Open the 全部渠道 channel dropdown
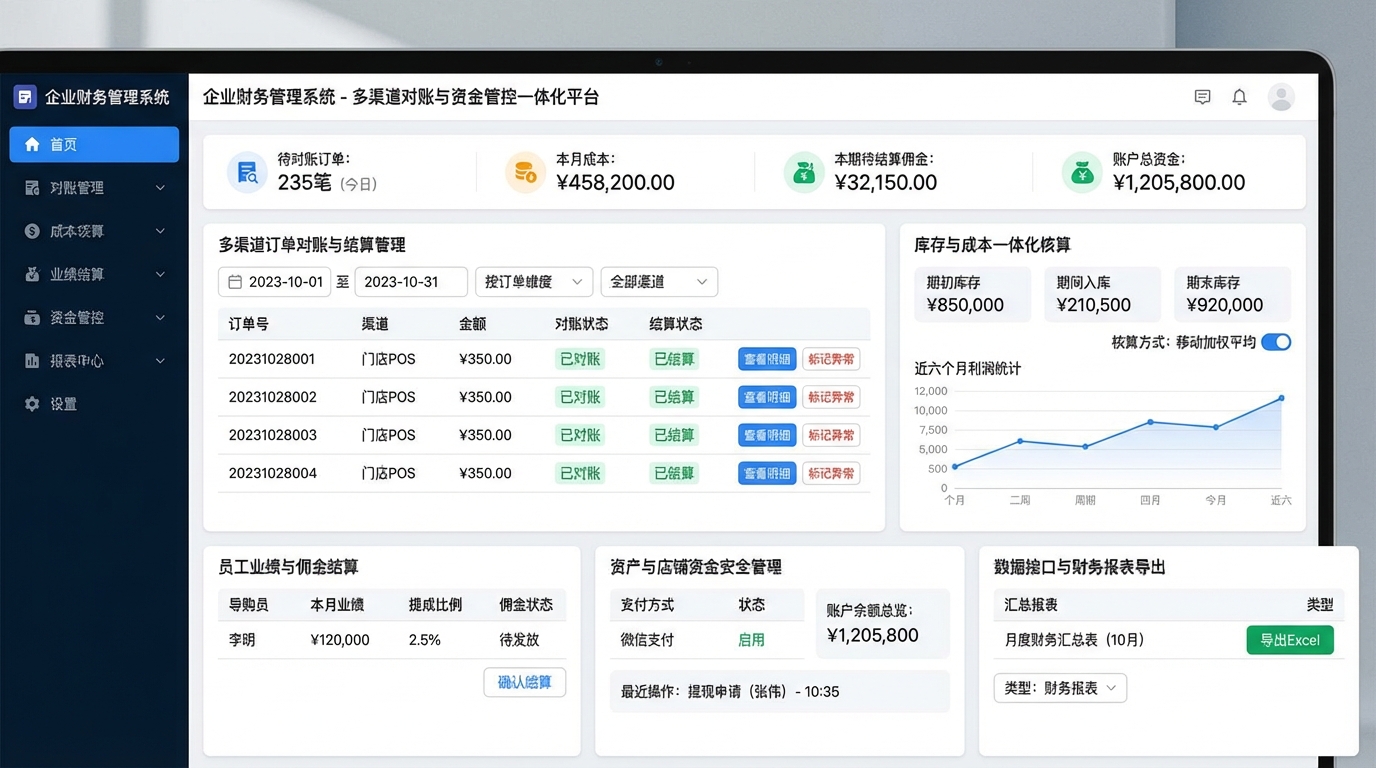Viewport: 1376px width, 768px height. tap(658, 282)
